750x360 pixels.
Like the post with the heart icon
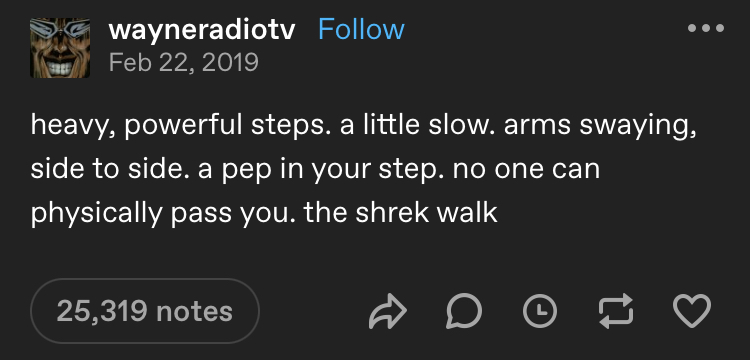692,311
